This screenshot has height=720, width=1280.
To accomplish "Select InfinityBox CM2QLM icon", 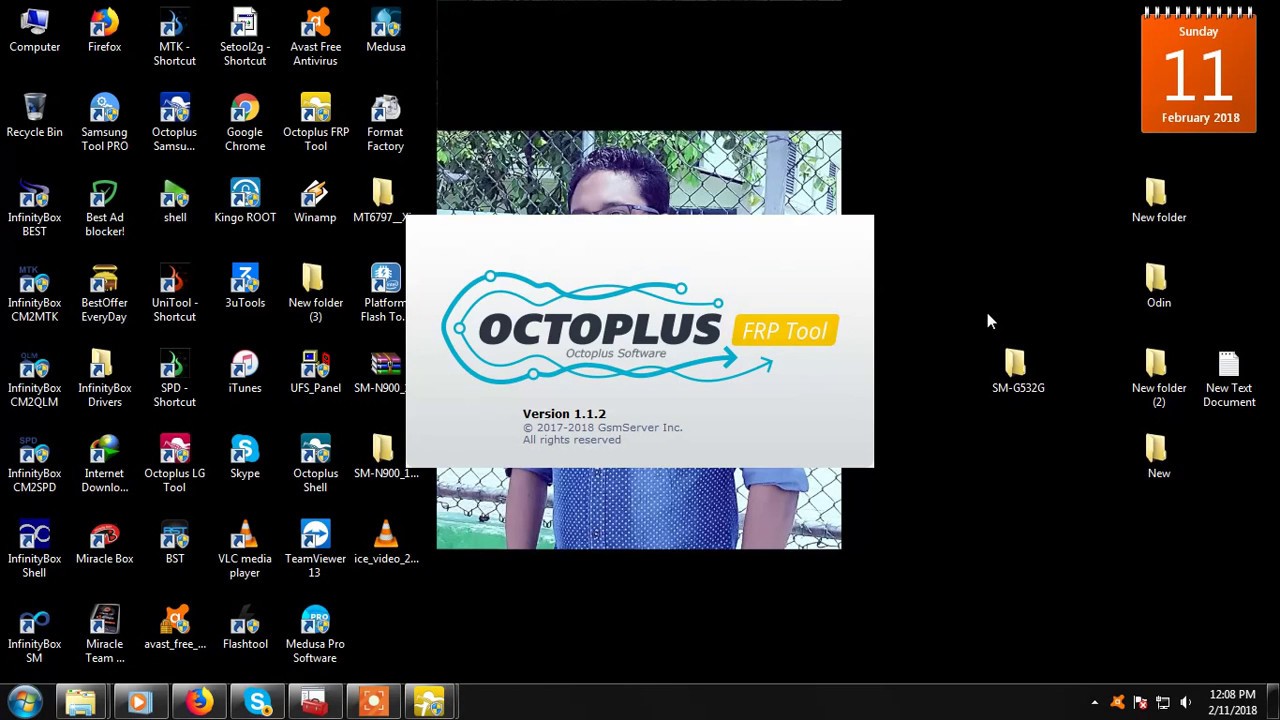I will coord(34,379).
